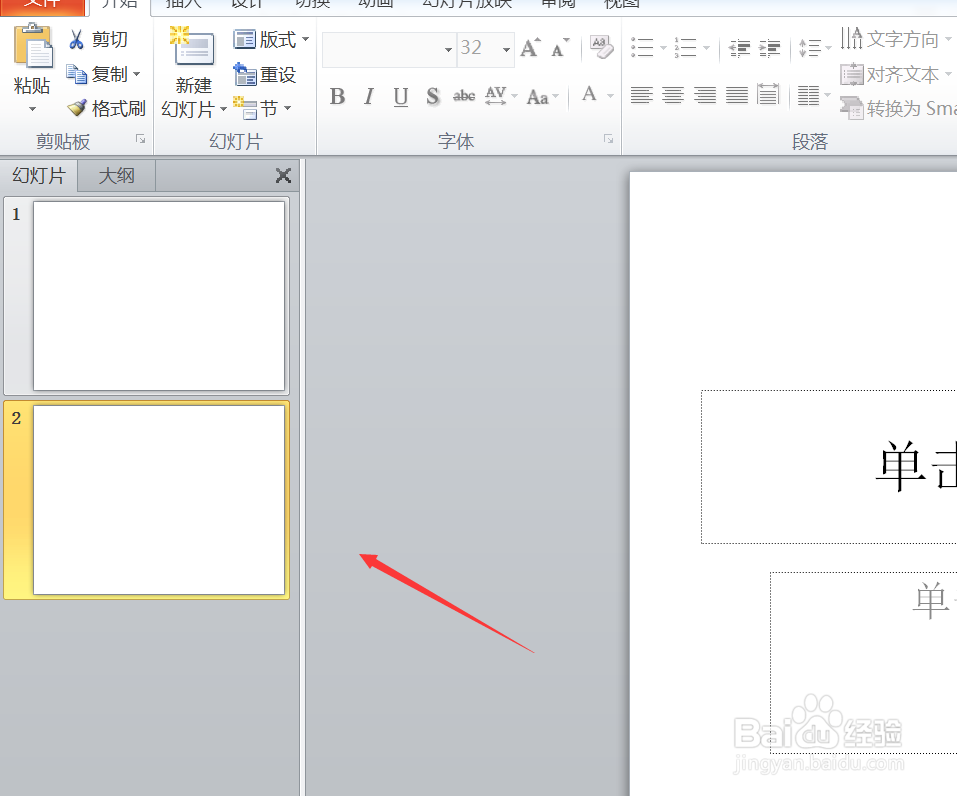Toggle Align Text Left
Viewport: 957px width, 796px height.
pyautogui.click(x=641, y=95)
